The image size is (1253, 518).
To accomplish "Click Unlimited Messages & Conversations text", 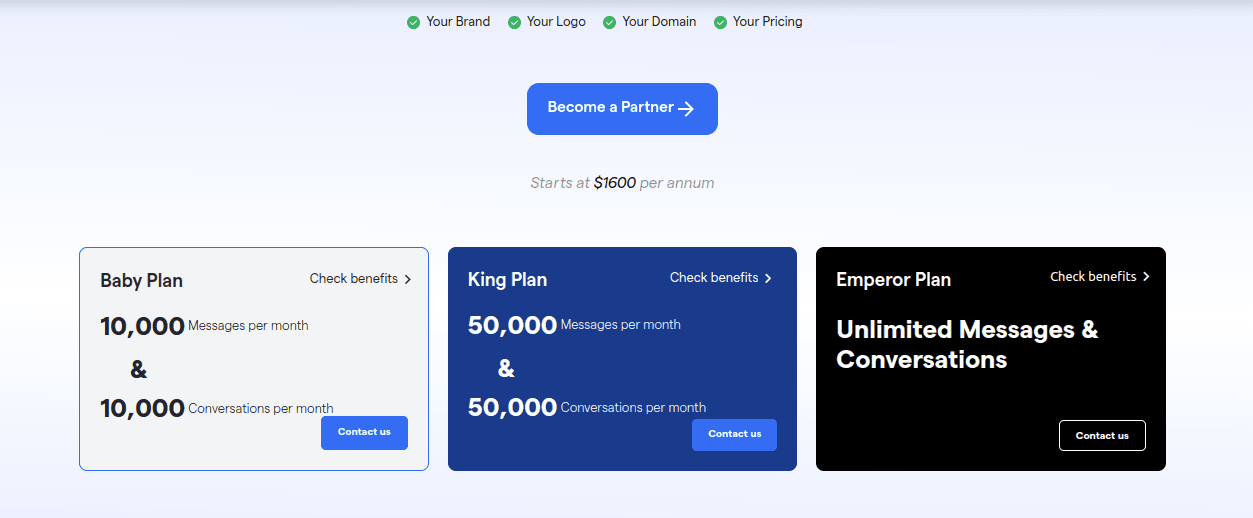I will click(x=967, y=344).
